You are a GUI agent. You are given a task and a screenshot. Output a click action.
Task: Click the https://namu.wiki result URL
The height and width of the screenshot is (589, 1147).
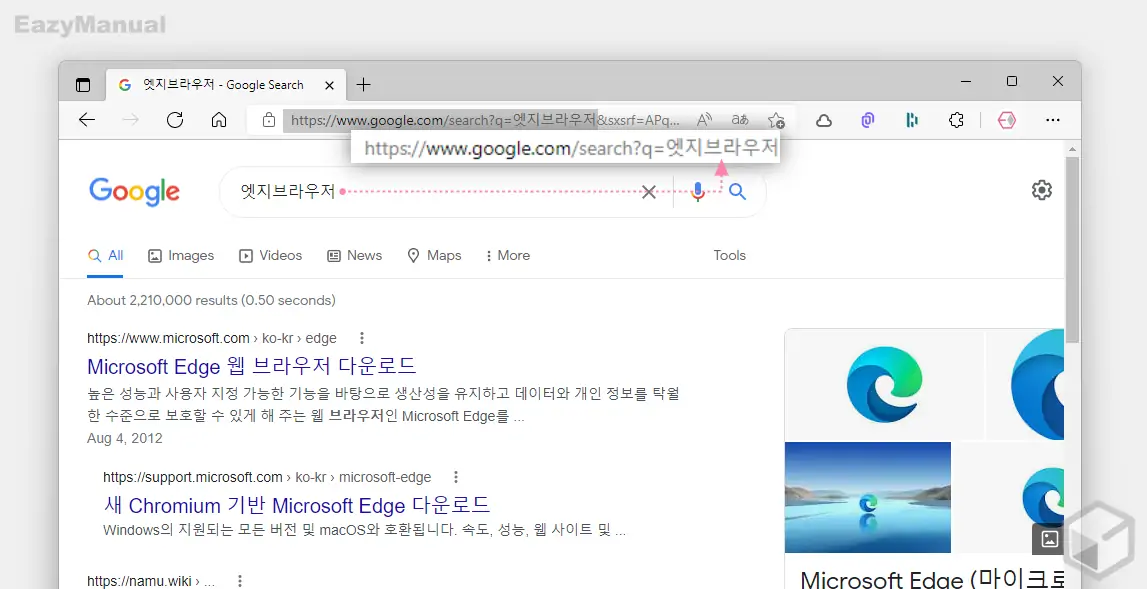click(151, 581)
